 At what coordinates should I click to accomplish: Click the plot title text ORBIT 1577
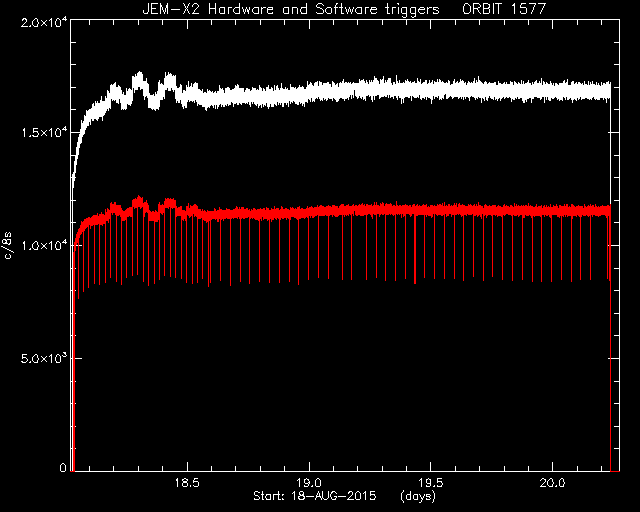504,9
